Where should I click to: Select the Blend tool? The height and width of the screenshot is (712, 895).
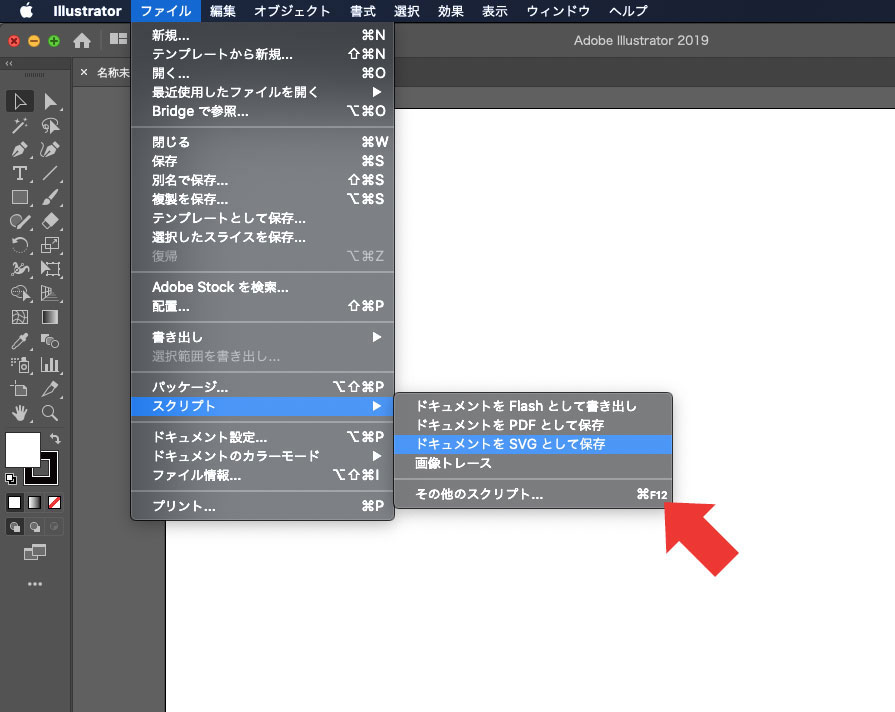coord(50,341)
